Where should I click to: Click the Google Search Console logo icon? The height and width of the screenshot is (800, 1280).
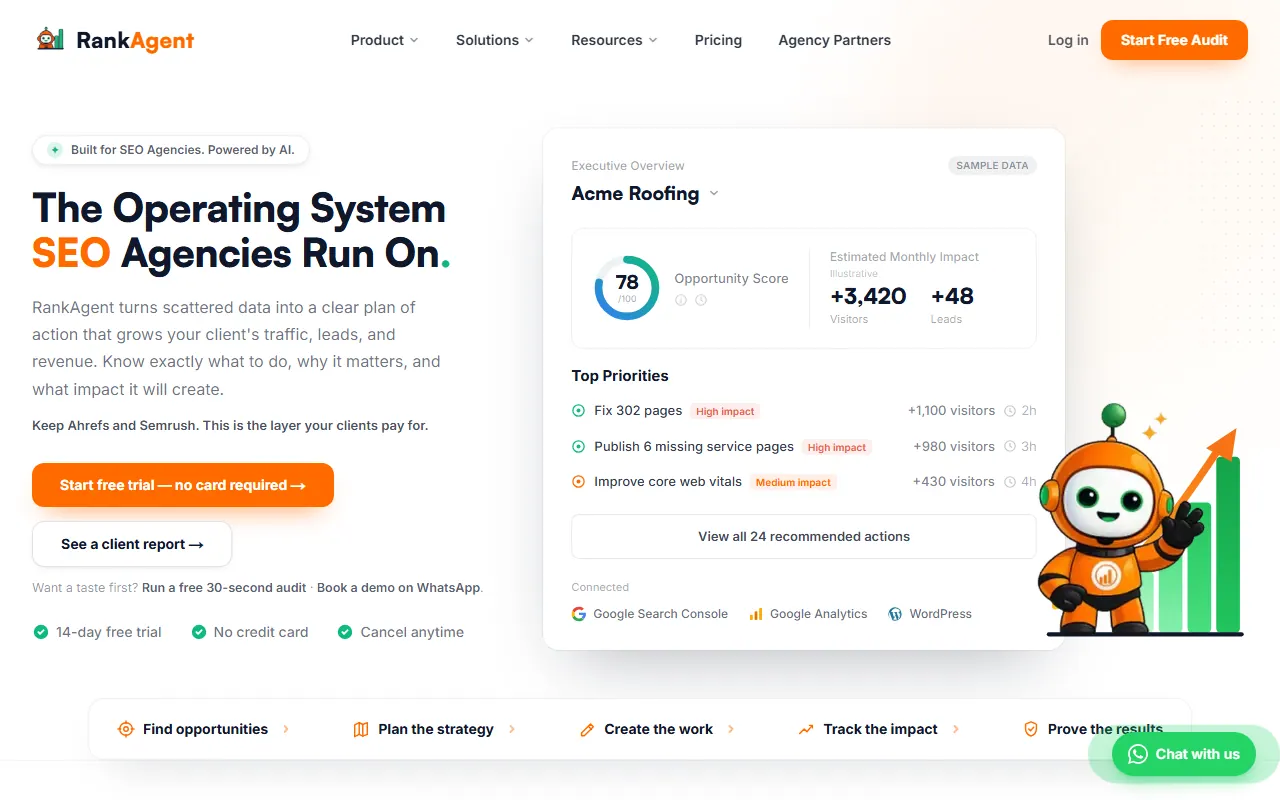click(x=579, y=614)
